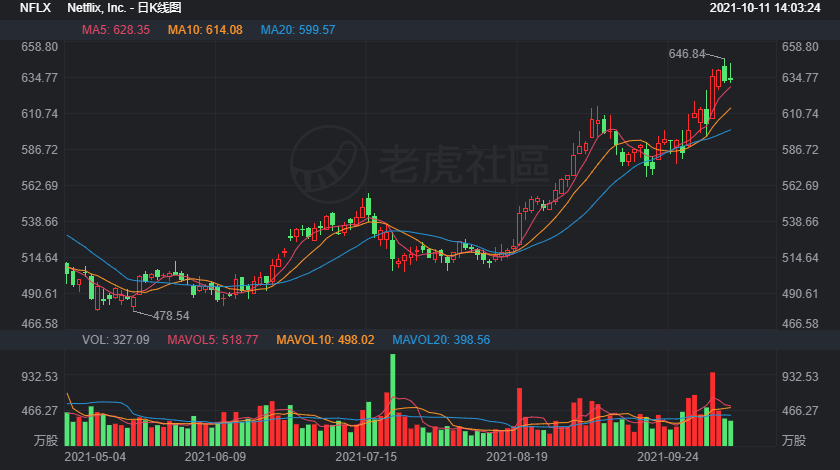Screen dimensions: 840x470
Task: Click the 2021-08-19 date axis label
Action: coord(517,457)
